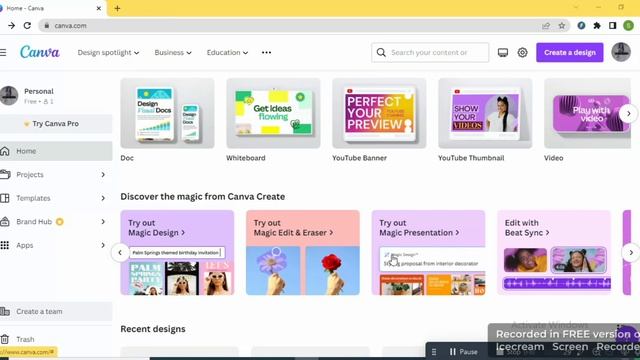Image resolution: width=640 pixels, height=360 pixels.
Task: Click the Recent designs heading
Action: 153,329
